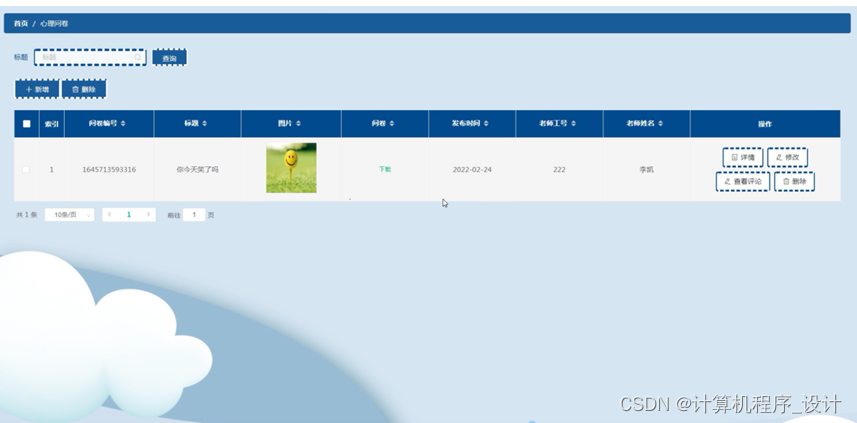
Task: Click the teacher ID cell 222
Action: pyautogui.click(x=559, y=169)
